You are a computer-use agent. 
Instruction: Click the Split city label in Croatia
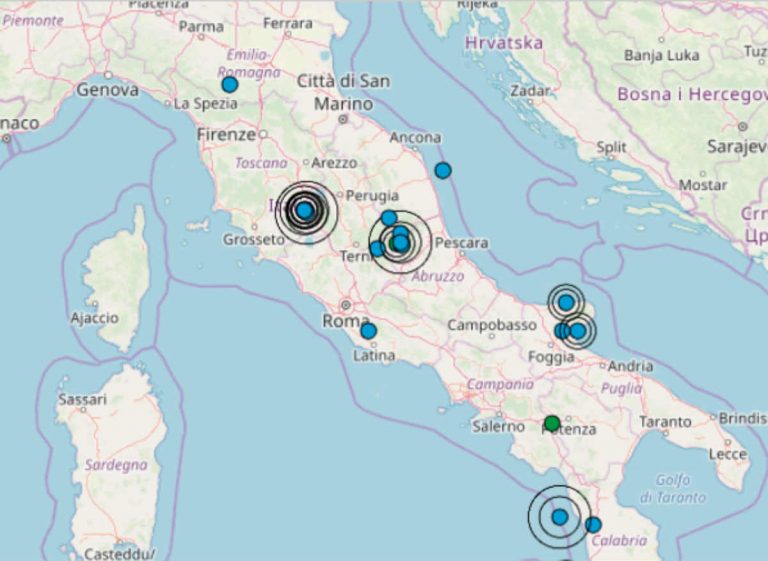pos(611,147)
